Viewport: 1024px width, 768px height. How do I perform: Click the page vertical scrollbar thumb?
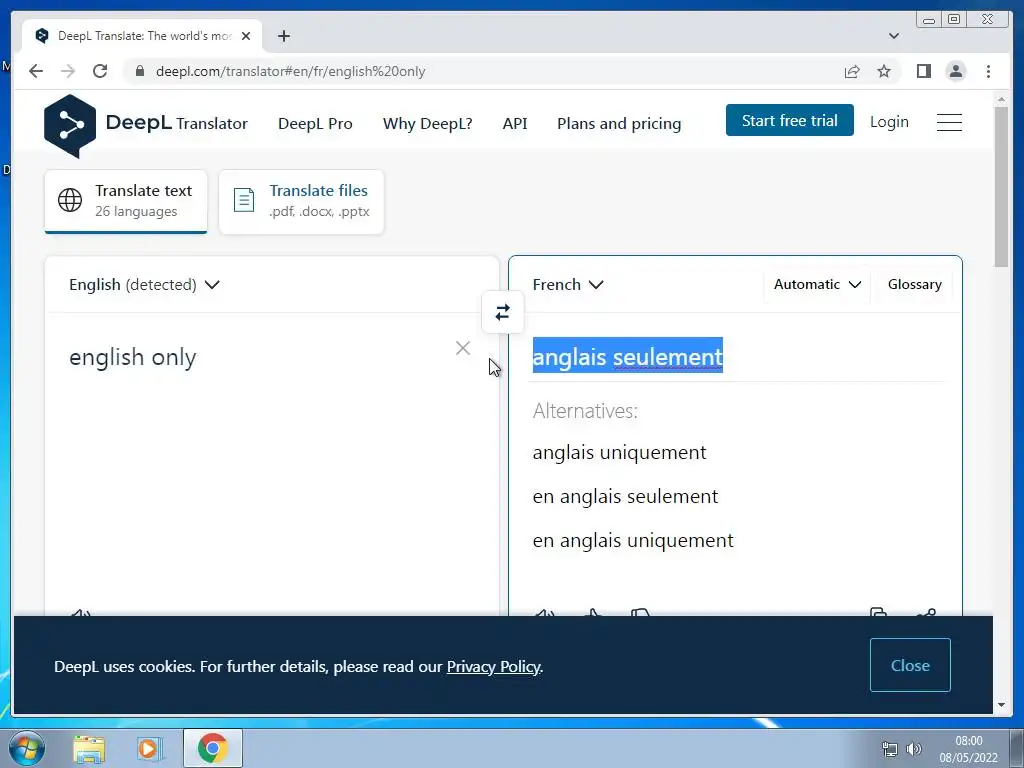pos(1001,186)
